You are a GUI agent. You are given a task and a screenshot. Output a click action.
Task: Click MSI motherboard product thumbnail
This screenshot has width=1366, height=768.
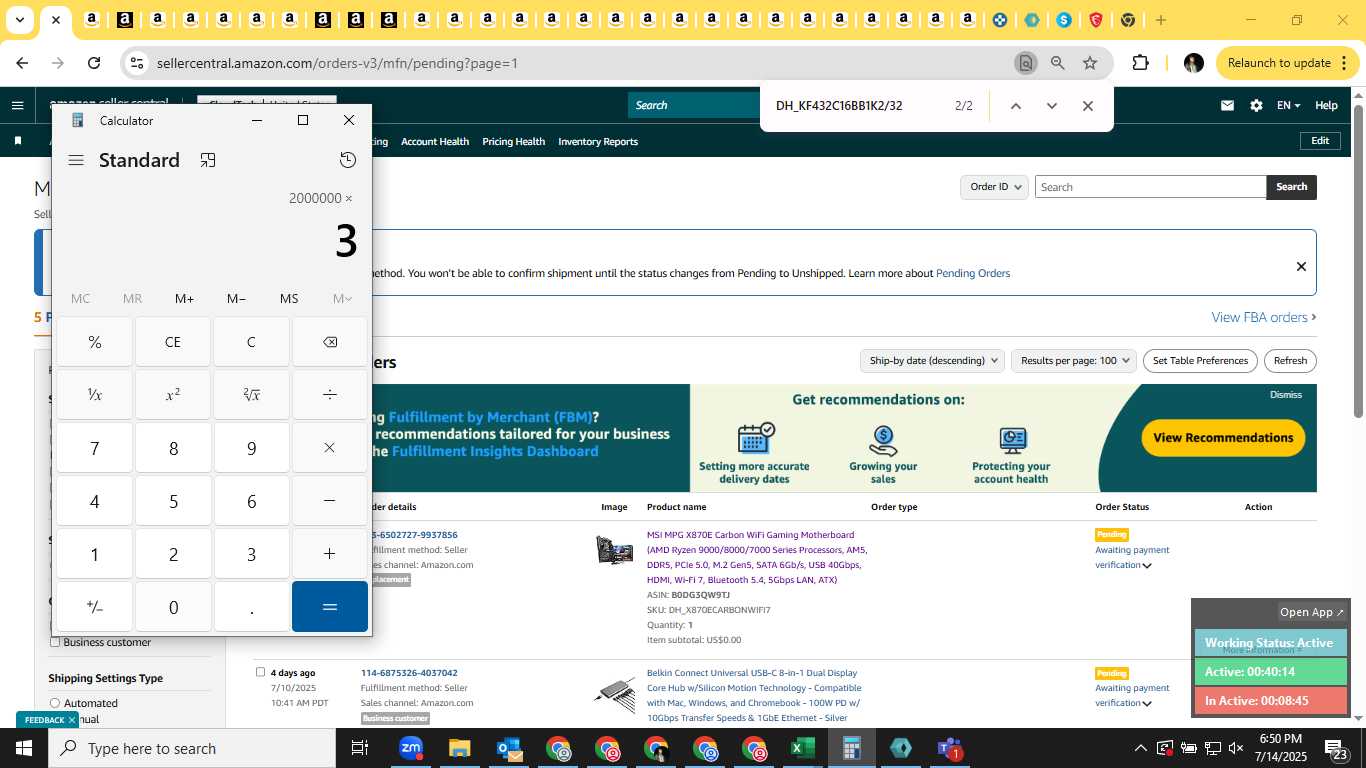[614, 550]
